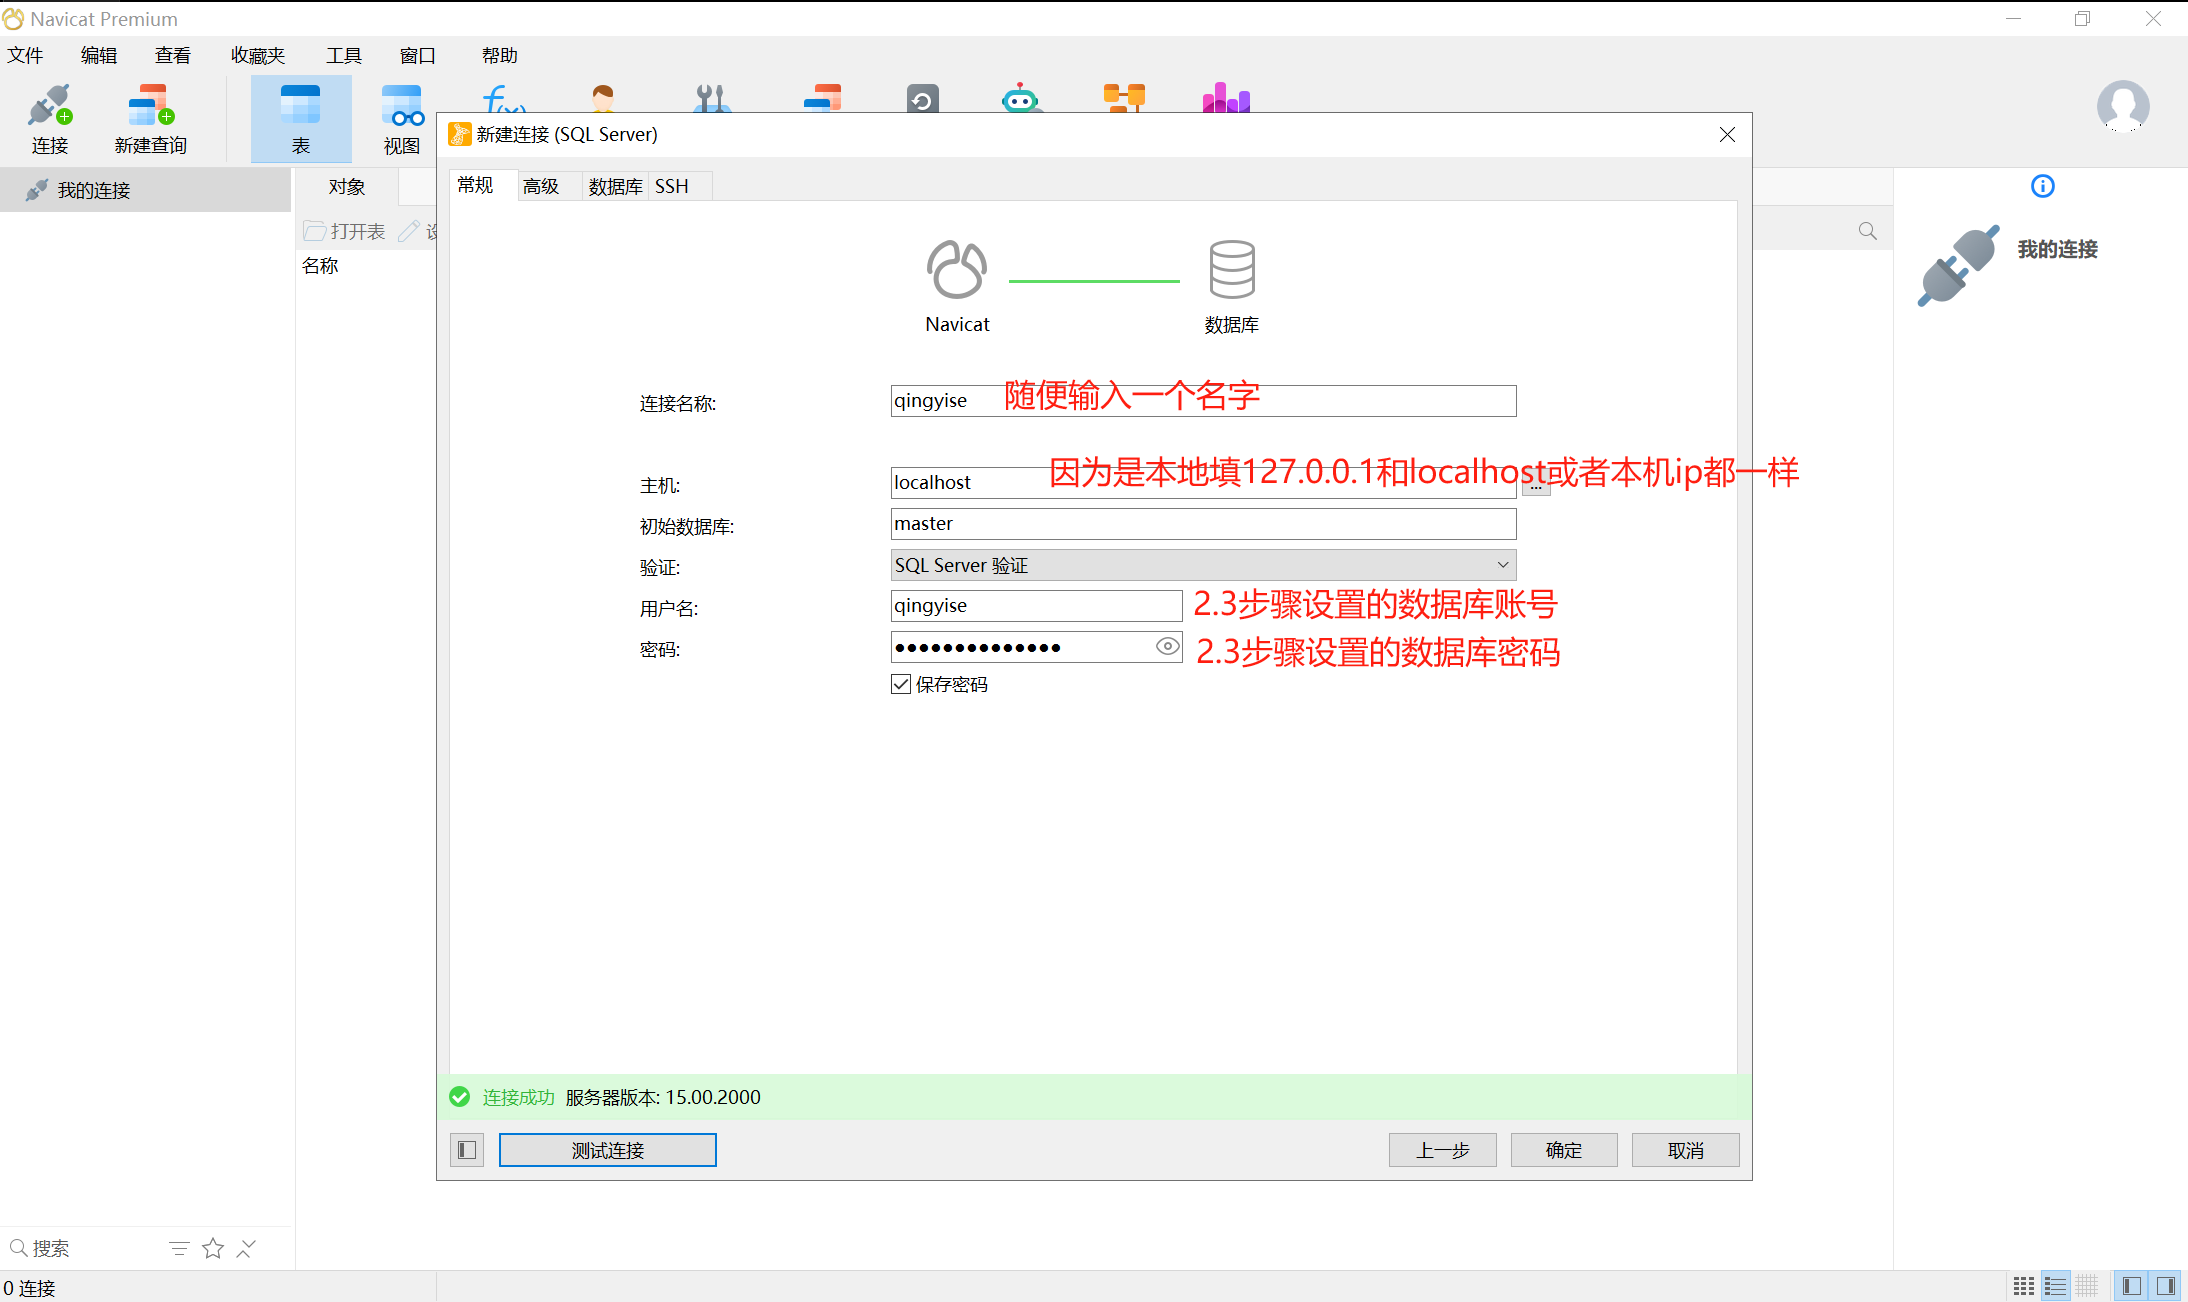Click the 测试连接 button
Viewport: 2188px width, 1302px height.
[x=607, y=1150]
